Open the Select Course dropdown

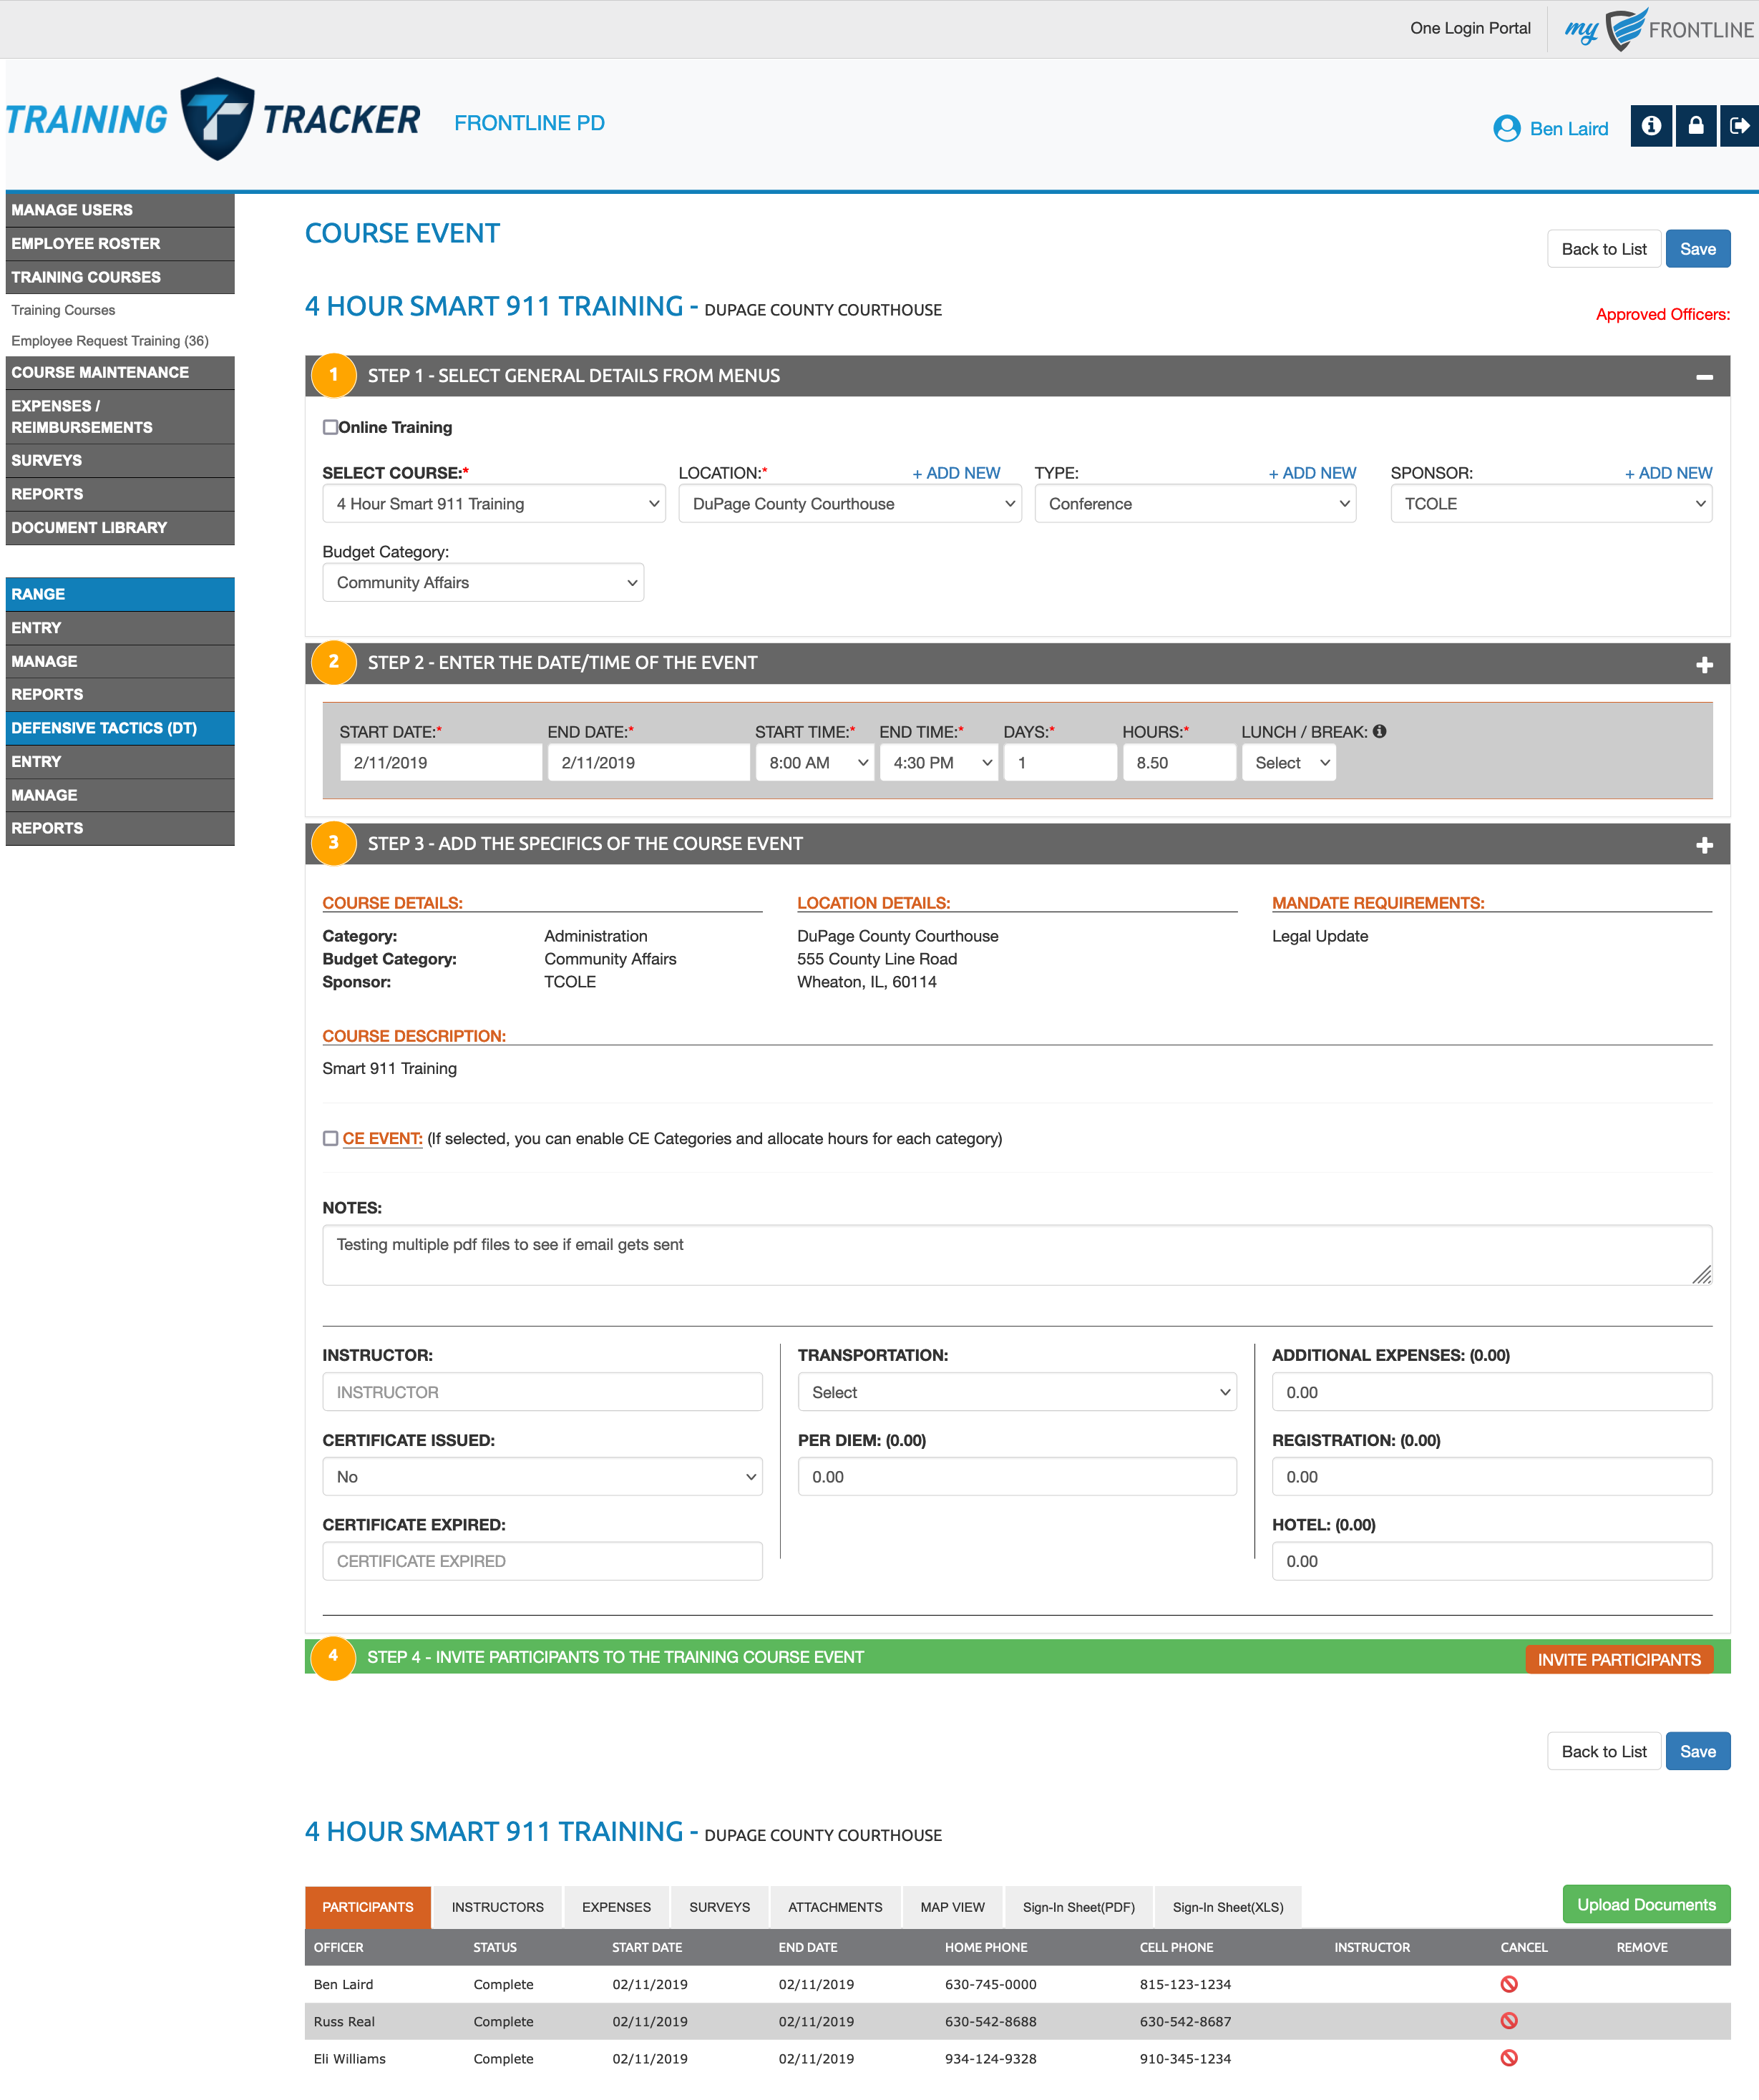click(x=494, y=504)
